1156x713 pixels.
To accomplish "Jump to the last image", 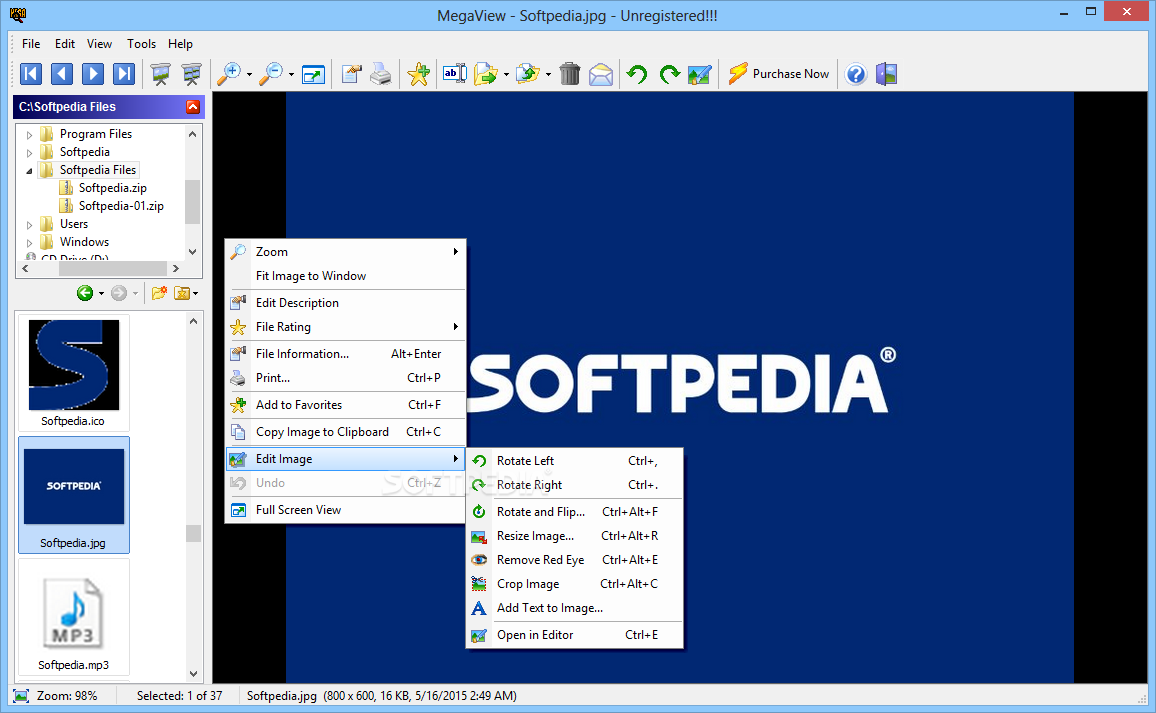I will (x=124, y=74).
